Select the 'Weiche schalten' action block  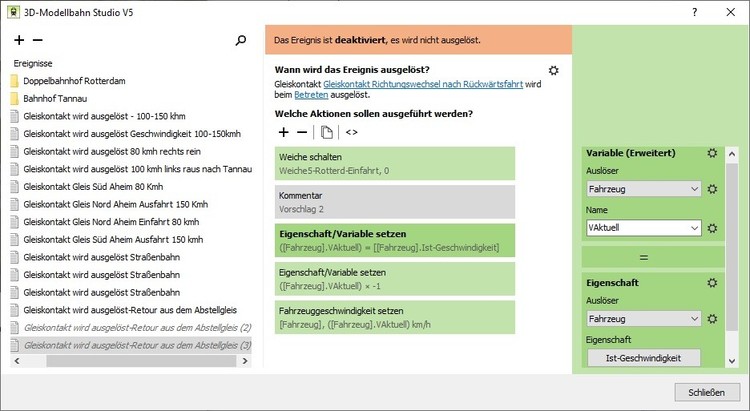click(x=394, y=164)
